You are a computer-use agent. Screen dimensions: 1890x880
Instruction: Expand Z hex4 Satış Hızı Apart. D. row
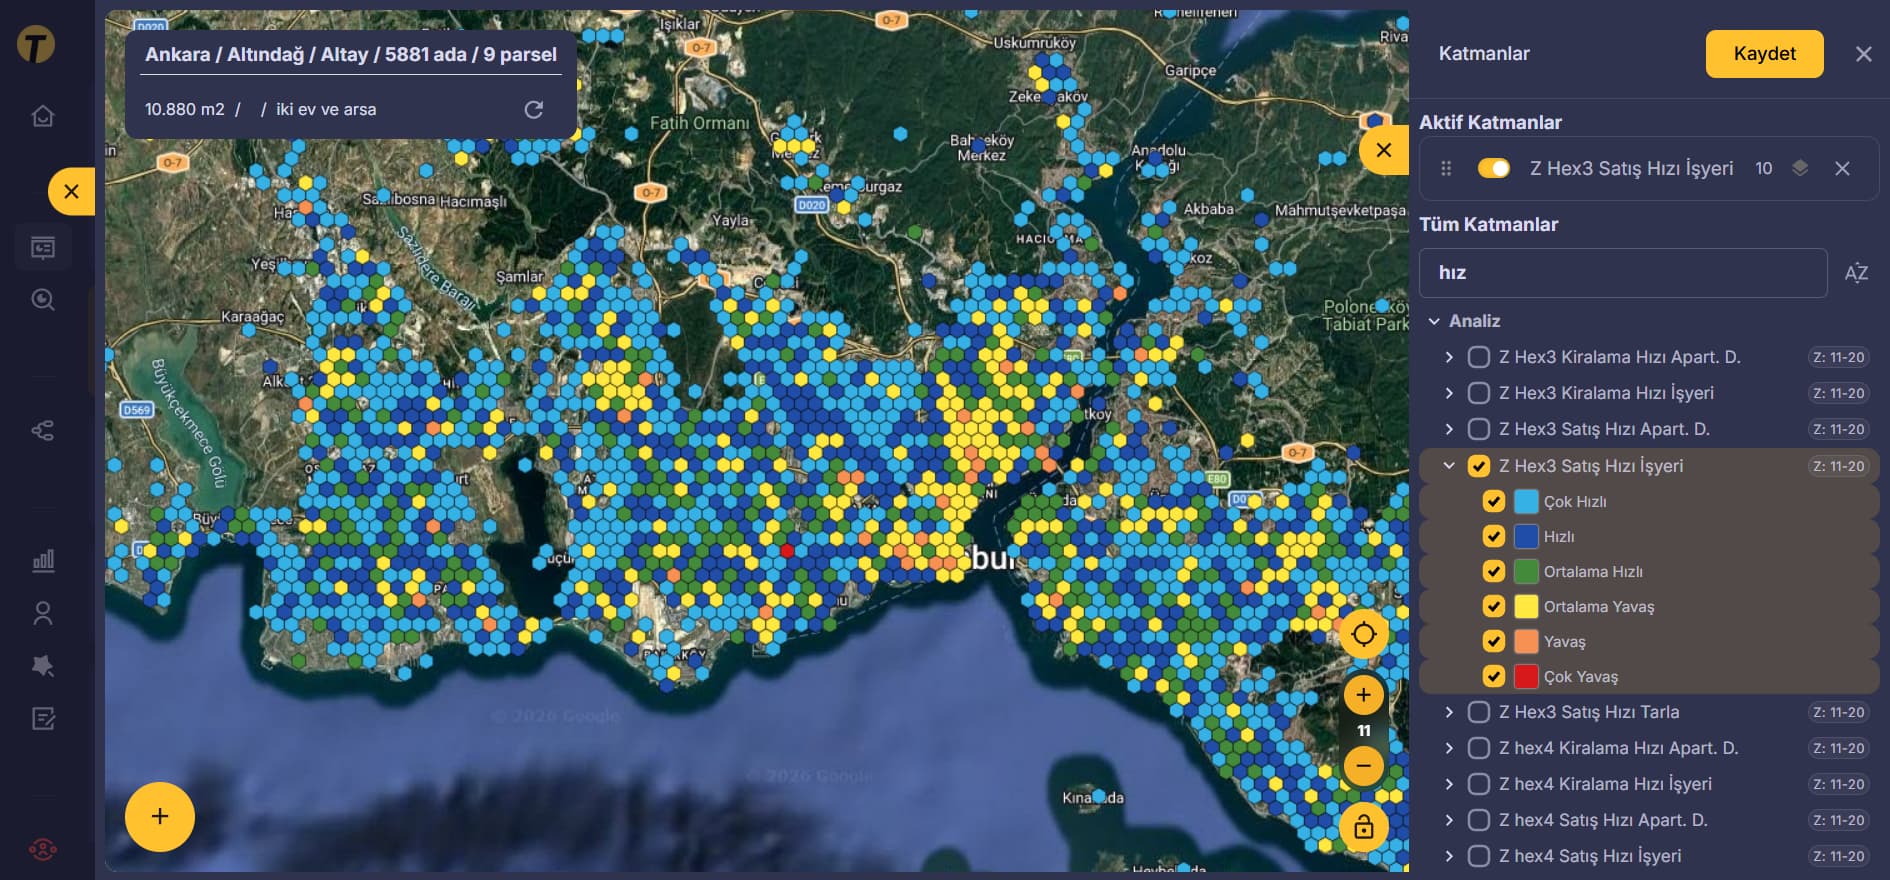coord(1449,820)
